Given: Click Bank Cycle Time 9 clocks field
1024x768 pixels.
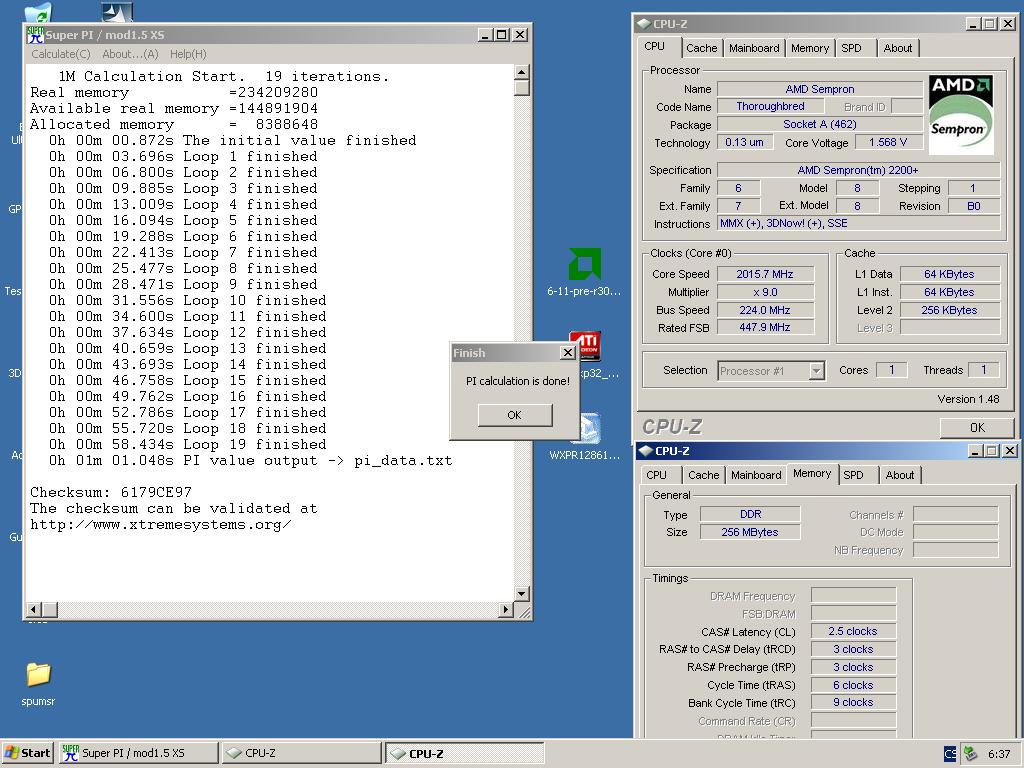Looking at the screenshot, I should tap(853, 703).
